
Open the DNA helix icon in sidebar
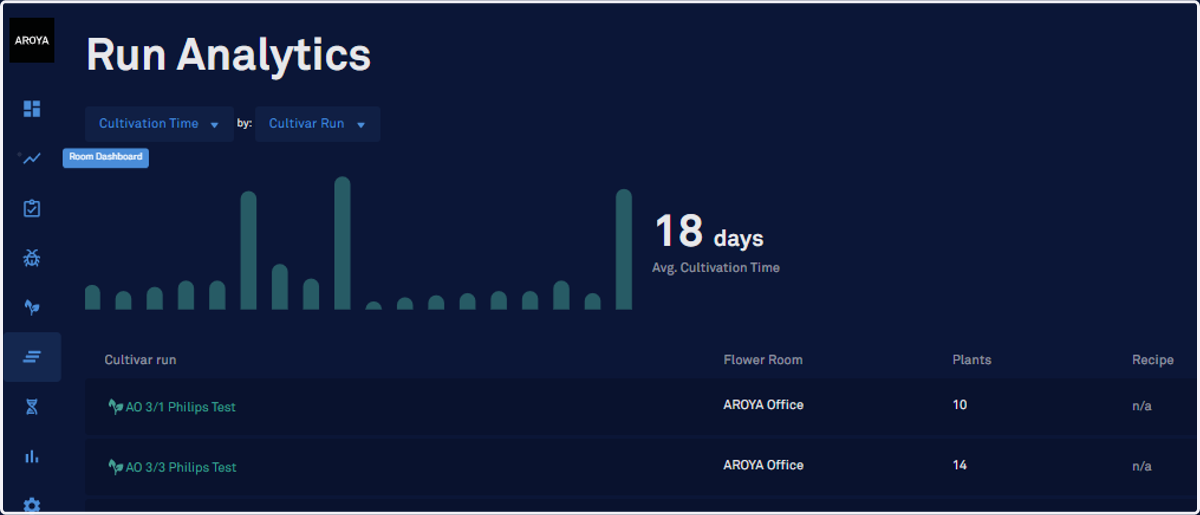click(x=32, y=406)
